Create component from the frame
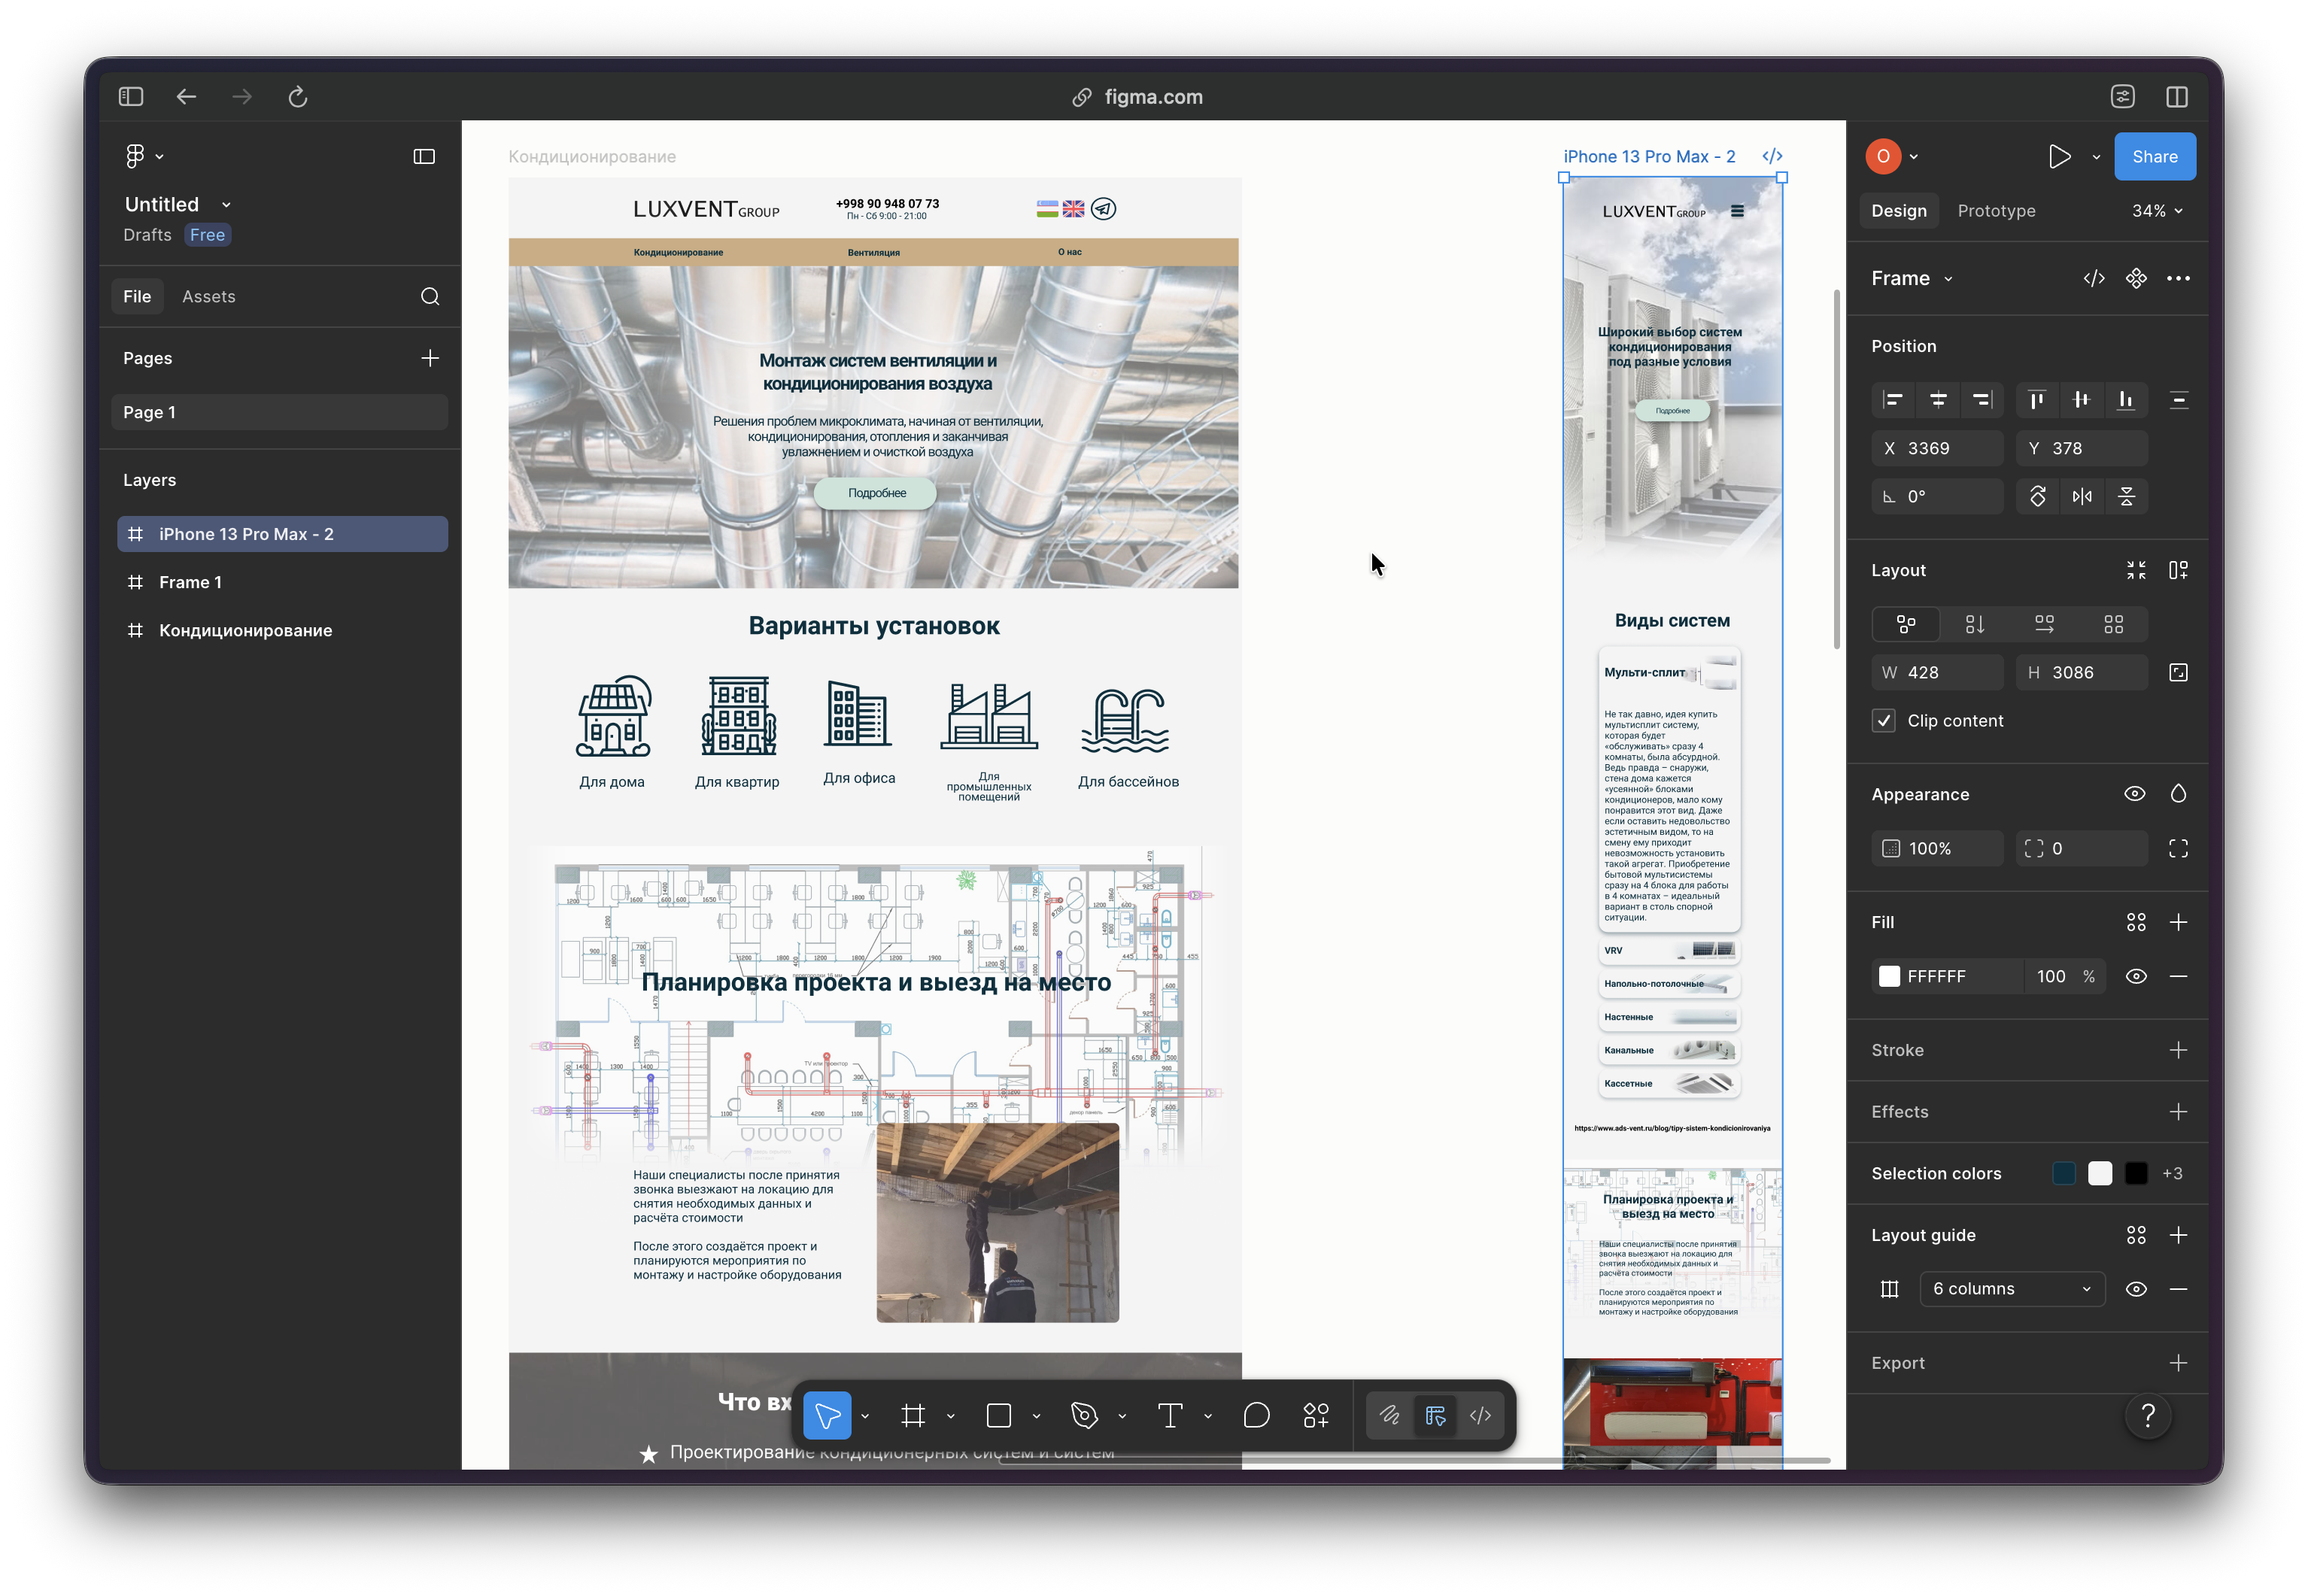Viewport: 2308px width, 1596px height. coord(2136,278)
